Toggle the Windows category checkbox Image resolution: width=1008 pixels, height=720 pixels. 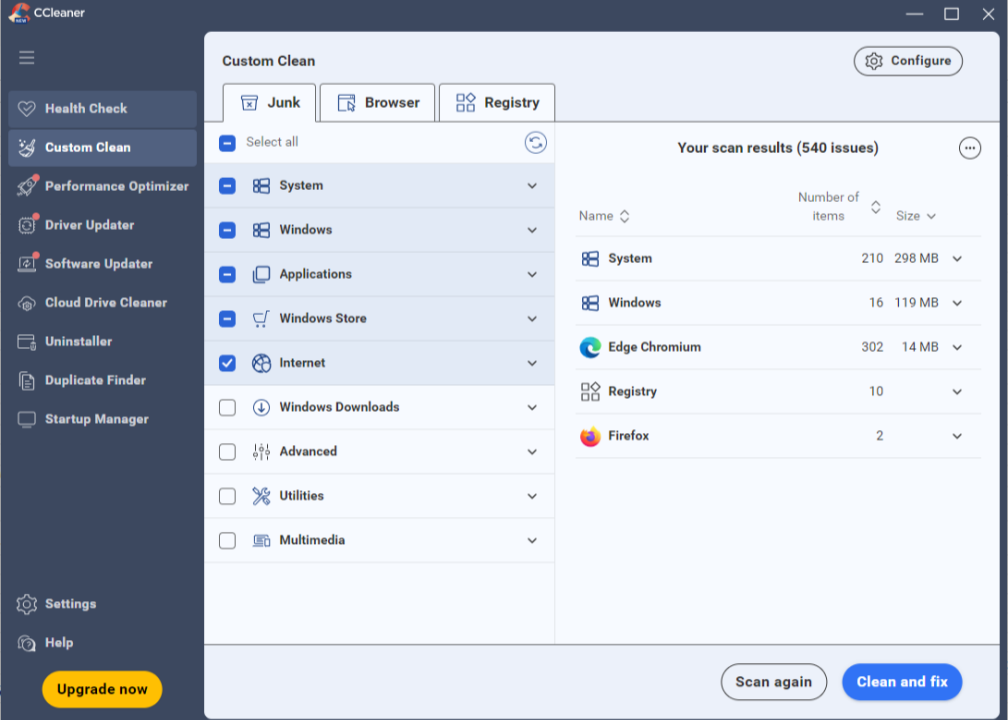(x=227, y=230)
